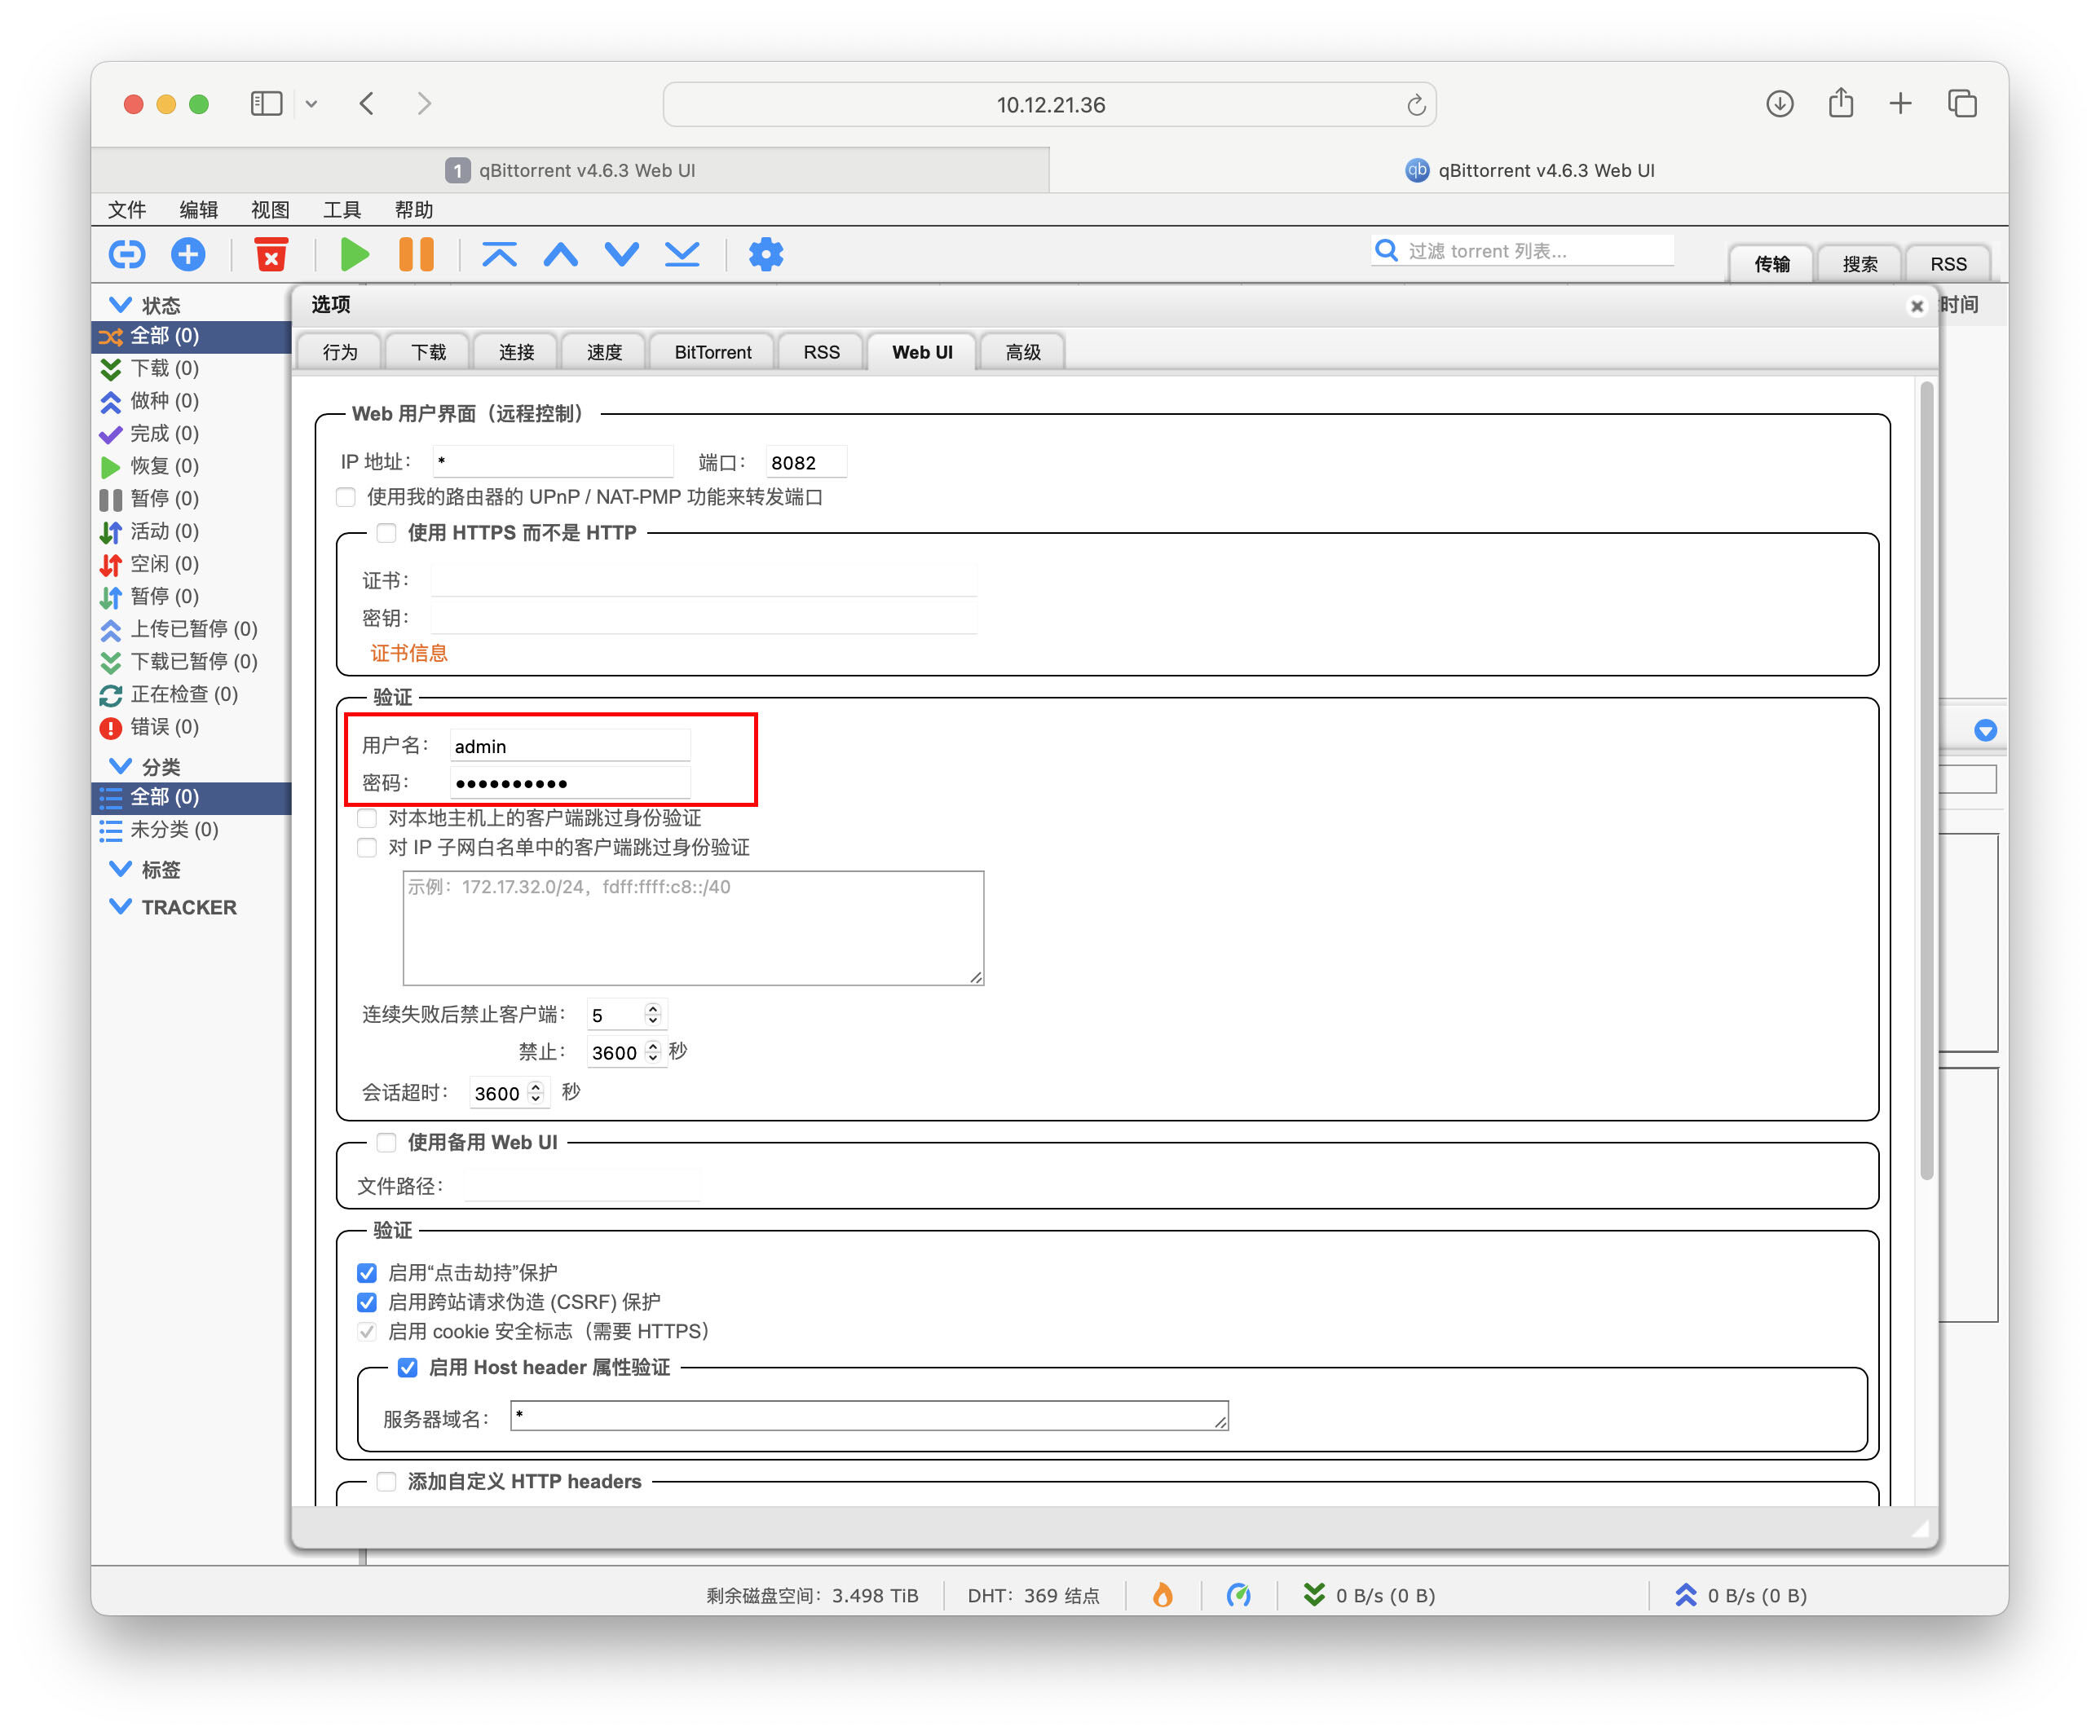Select 做种 (0) status filter
The height and width of the screenshot is (1736, 2100).
pos(165,401)
